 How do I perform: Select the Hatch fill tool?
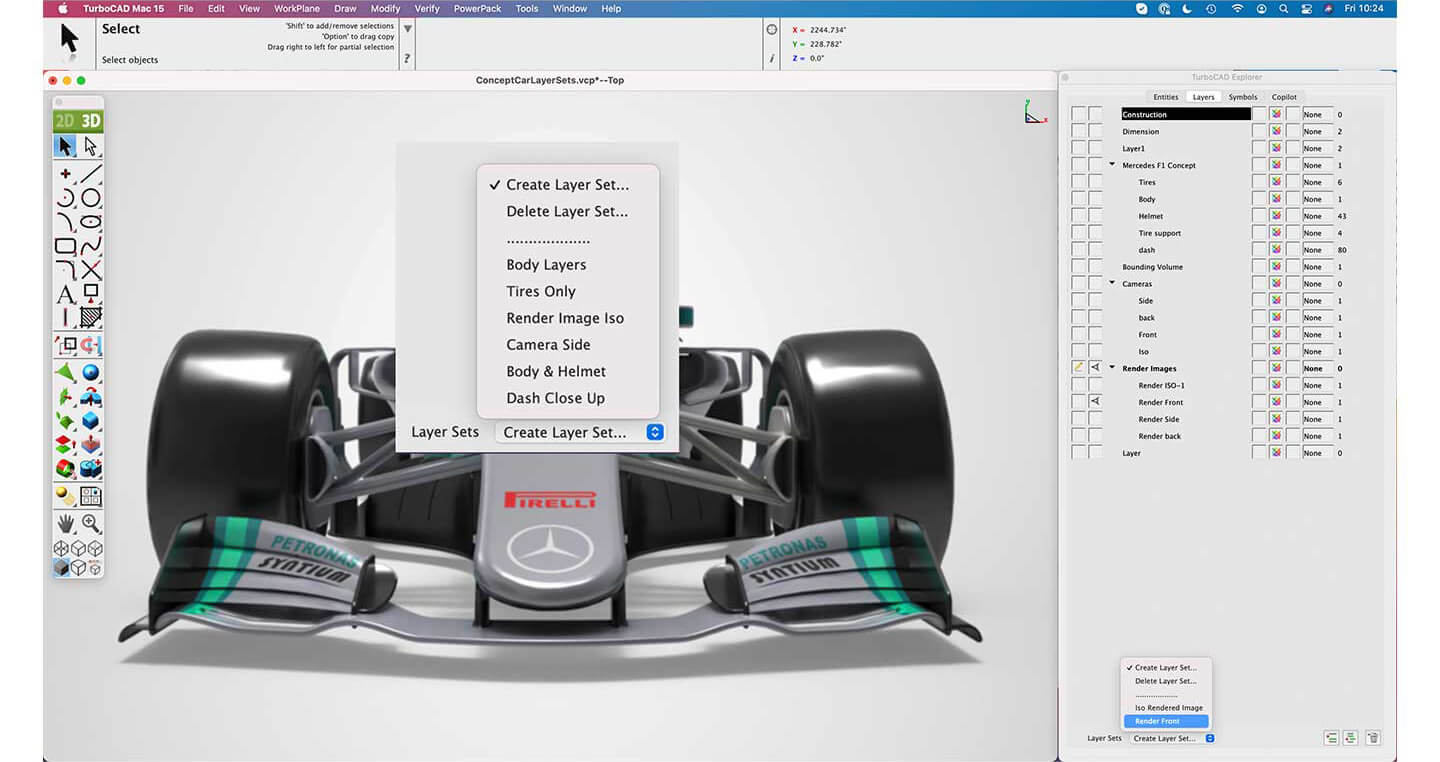91,318
